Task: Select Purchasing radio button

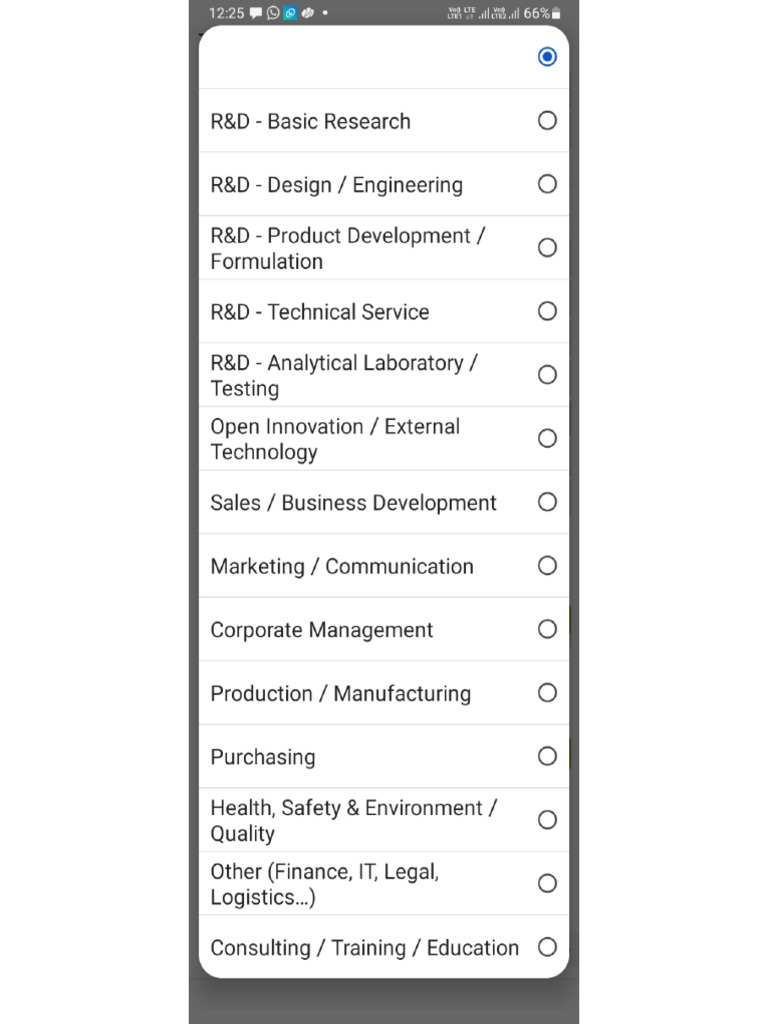Action: click(x=547, y=756)
